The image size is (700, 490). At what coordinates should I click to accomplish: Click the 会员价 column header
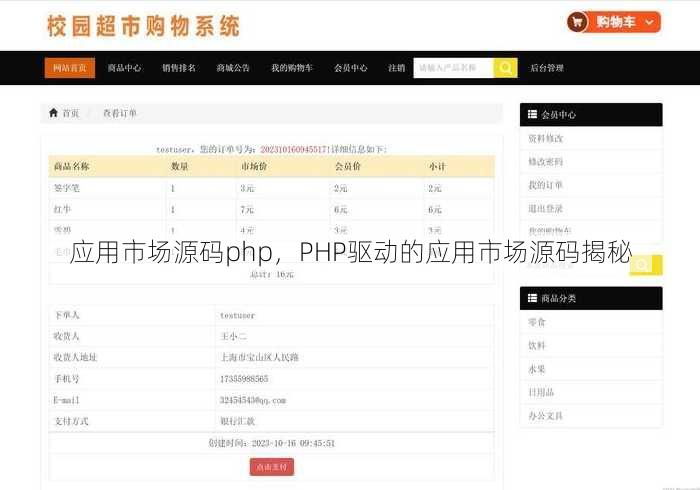(348, 166)
